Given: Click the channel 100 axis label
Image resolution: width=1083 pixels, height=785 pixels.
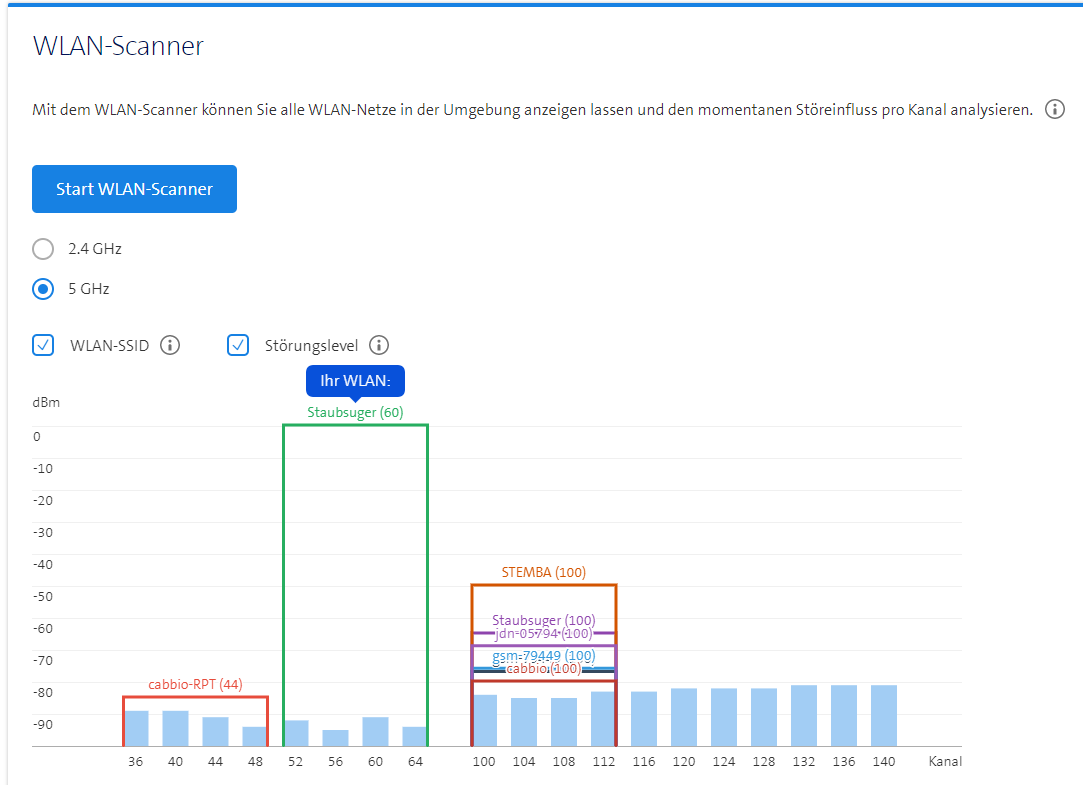Looking at the screenshot, I should (484, 762).
